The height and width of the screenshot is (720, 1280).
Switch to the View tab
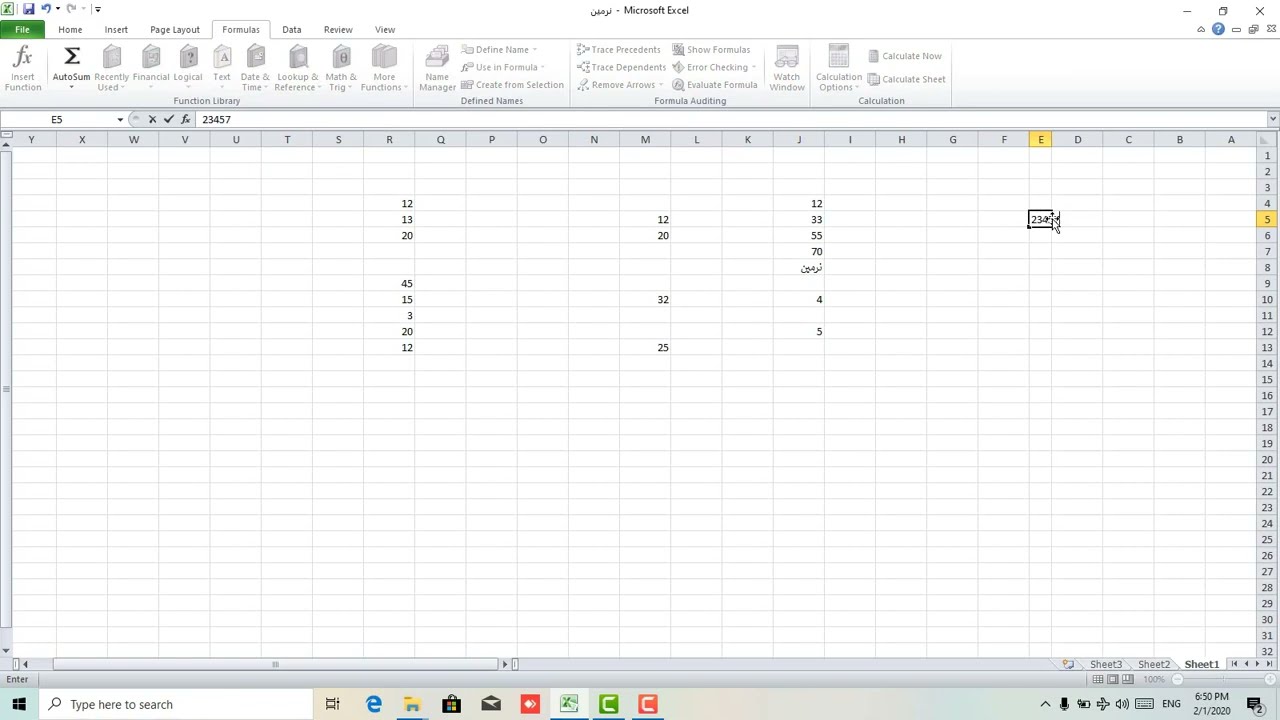point(385,29)
